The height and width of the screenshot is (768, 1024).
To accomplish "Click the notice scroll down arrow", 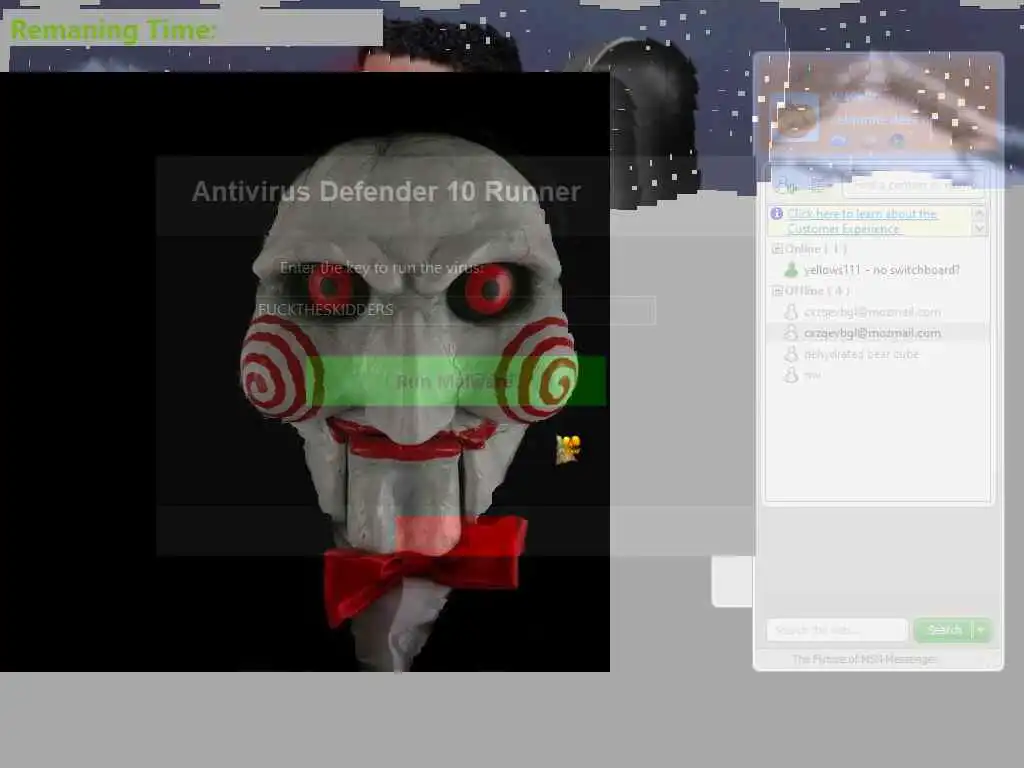I will coord(978,228).
